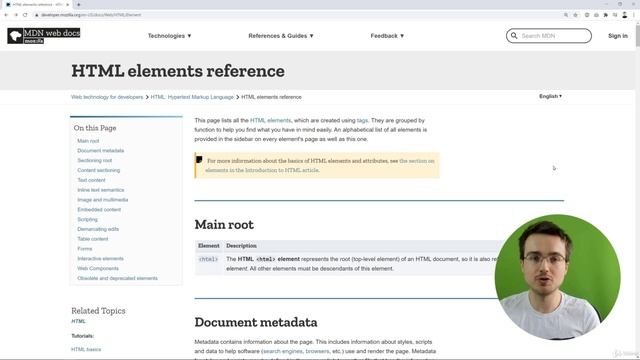The height and width of the screenshot is (360, 640).
Task: Jump to Inline text semantics
Action: click(100, 190)
